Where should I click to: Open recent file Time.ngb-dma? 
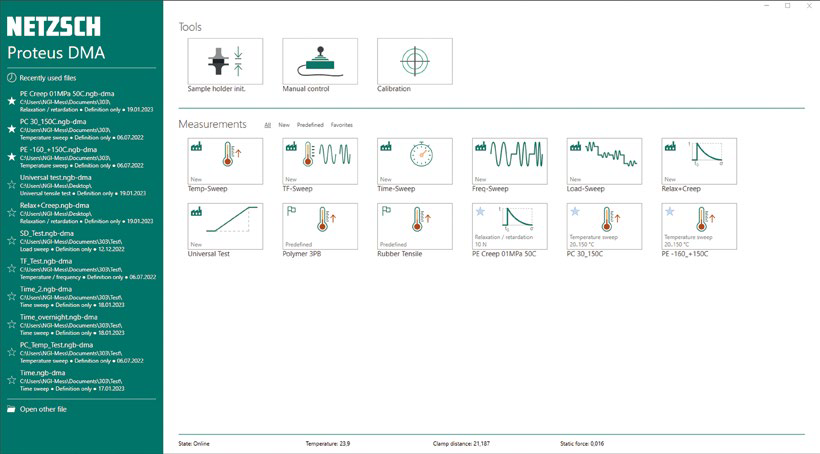coord(72,381)
